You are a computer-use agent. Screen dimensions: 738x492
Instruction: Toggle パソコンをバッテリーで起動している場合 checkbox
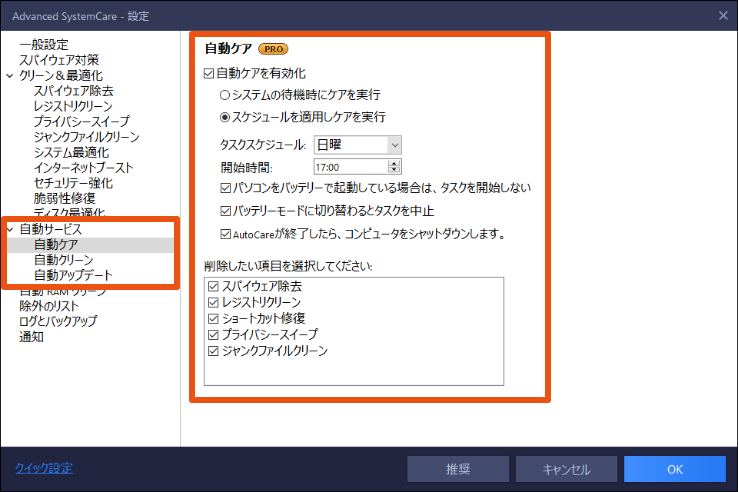coord(225,188)
